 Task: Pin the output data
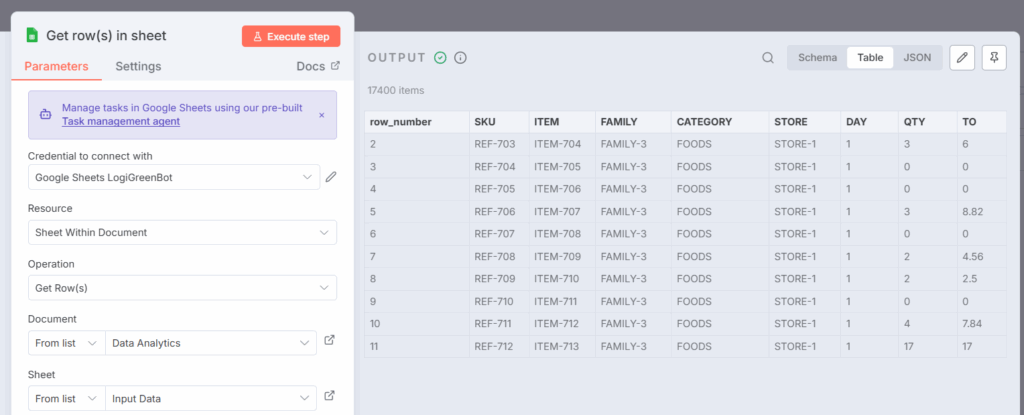994,58
